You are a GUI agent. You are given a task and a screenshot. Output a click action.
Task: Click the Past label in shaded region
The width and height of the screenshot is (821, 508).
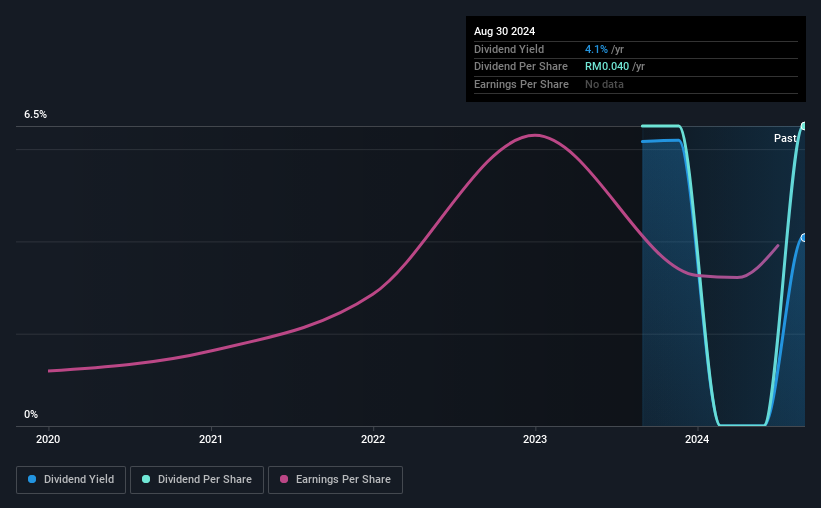785,138
